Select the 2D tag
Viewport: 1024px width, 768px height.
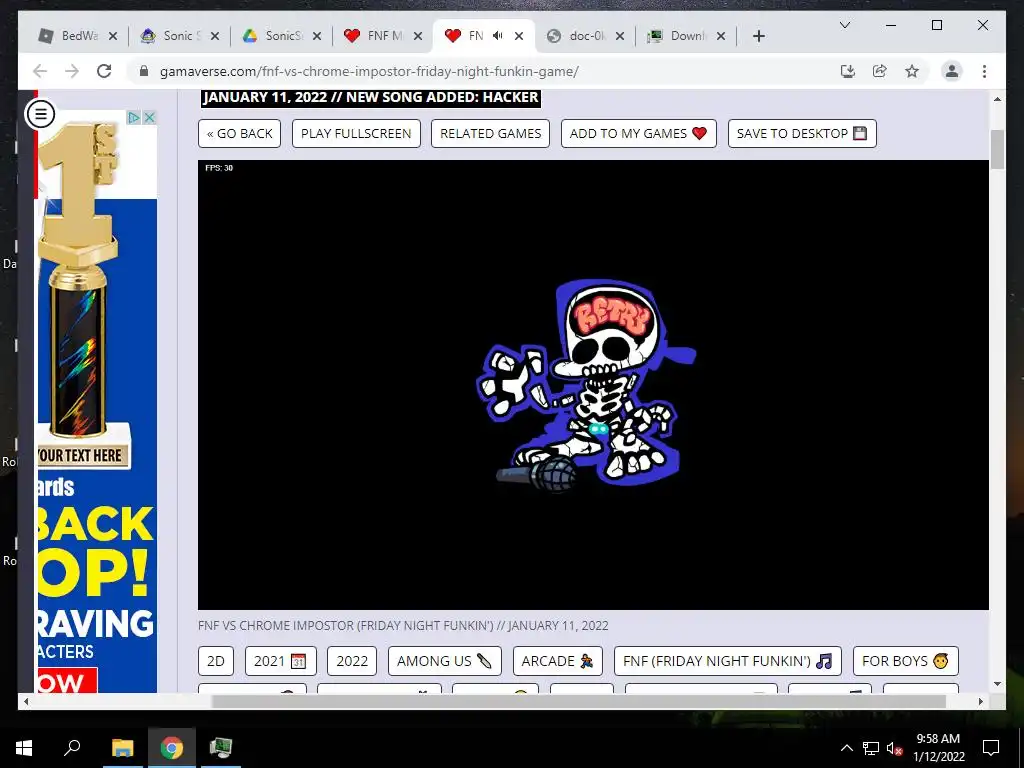coord(216,661)
